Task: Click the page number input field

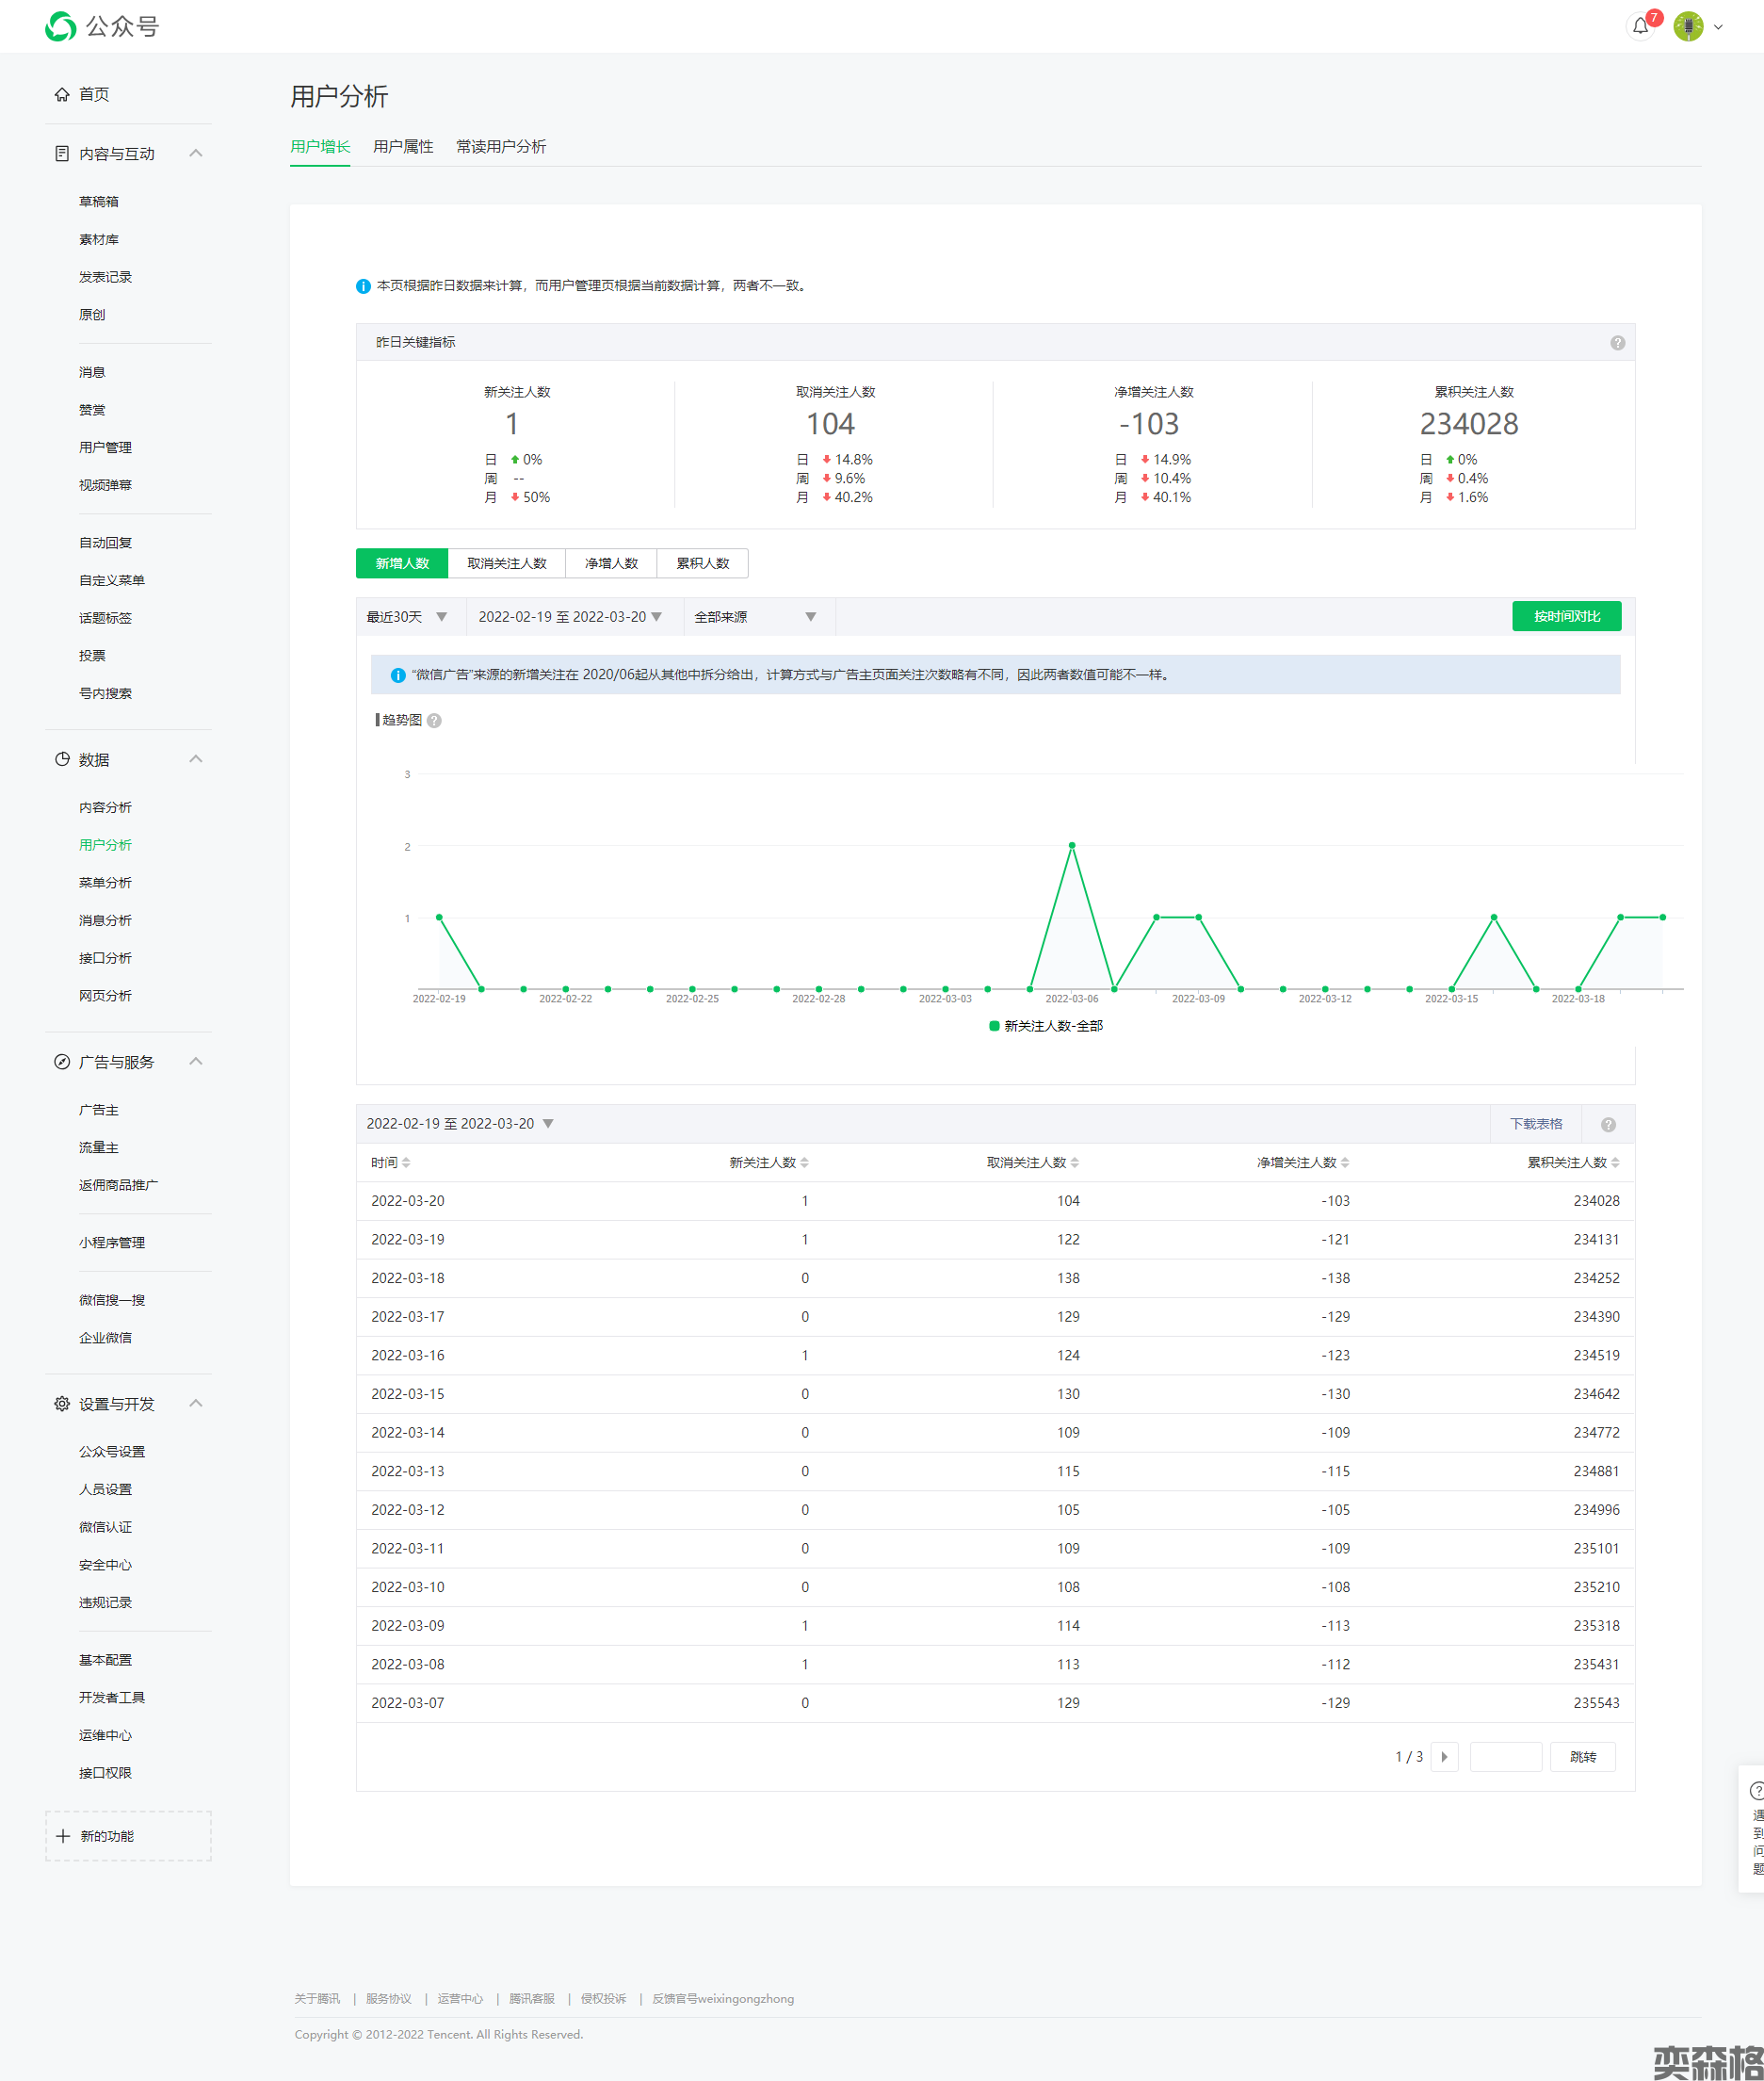Action: click(1505, 1757)
